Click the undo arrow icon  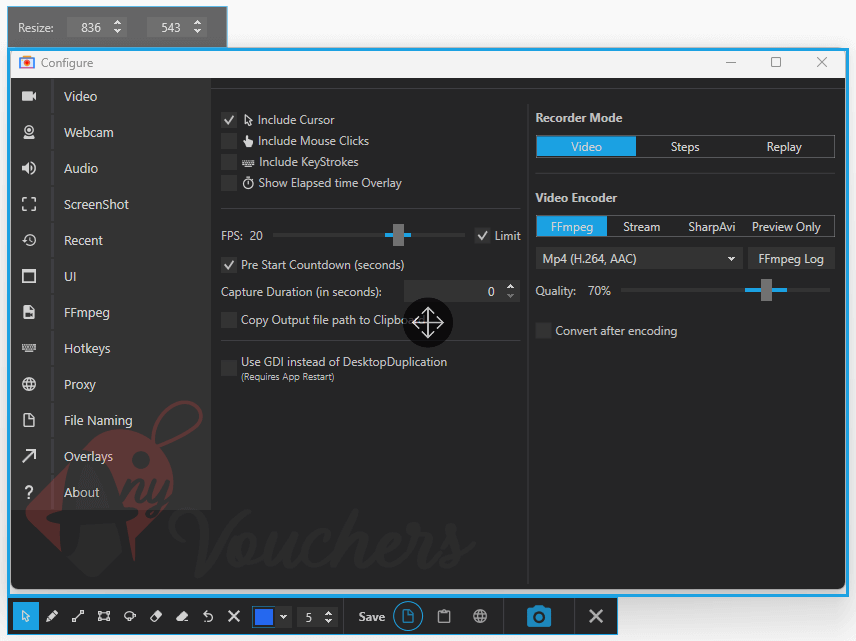[x=207, y=617]
